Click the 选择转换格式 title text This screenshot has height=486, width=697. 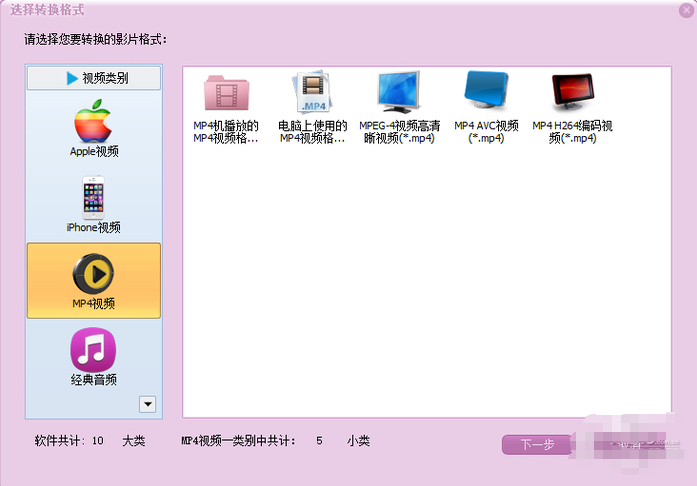[x=47, y=10]
